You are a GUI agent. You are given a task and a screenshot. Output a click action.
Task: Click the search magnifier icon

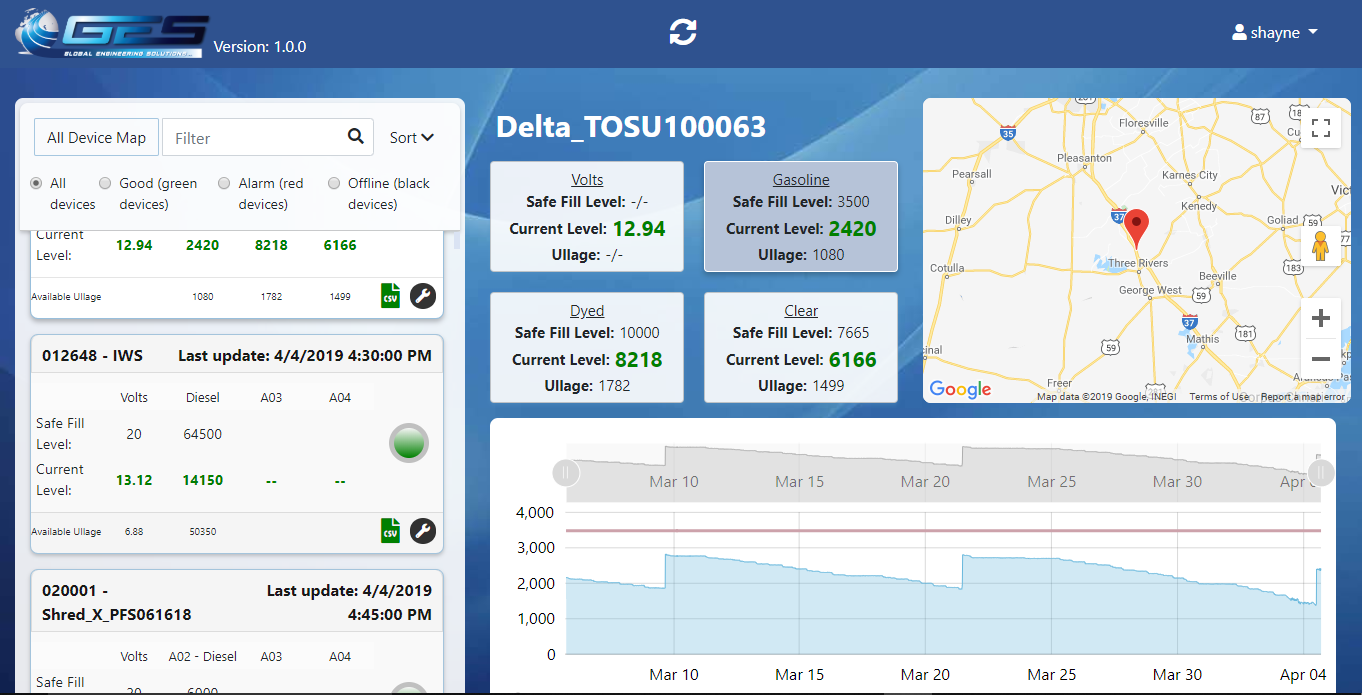click(x=355, y=137)
